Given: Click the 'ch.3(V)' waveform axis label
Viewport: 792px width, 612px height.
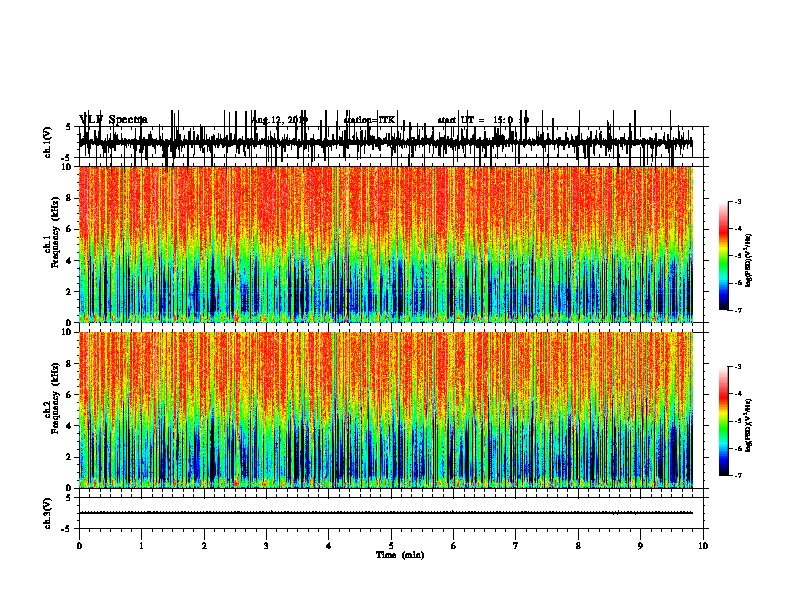Looking at the screenshot, I should click(48, 513).
